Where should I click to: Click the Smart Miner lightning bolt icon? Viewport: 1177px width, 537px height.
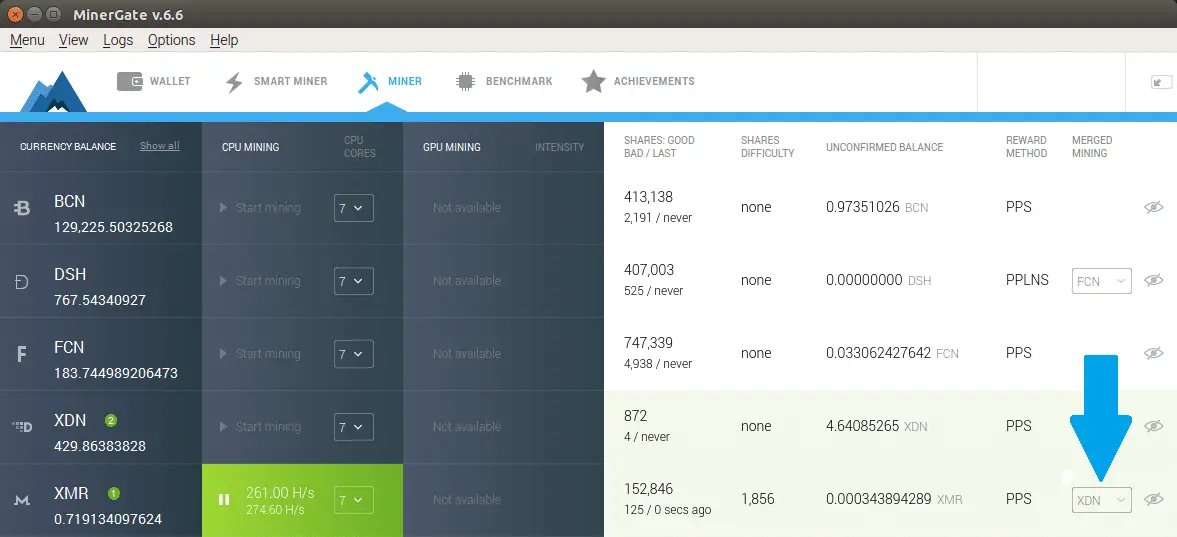tap(234, 82)
